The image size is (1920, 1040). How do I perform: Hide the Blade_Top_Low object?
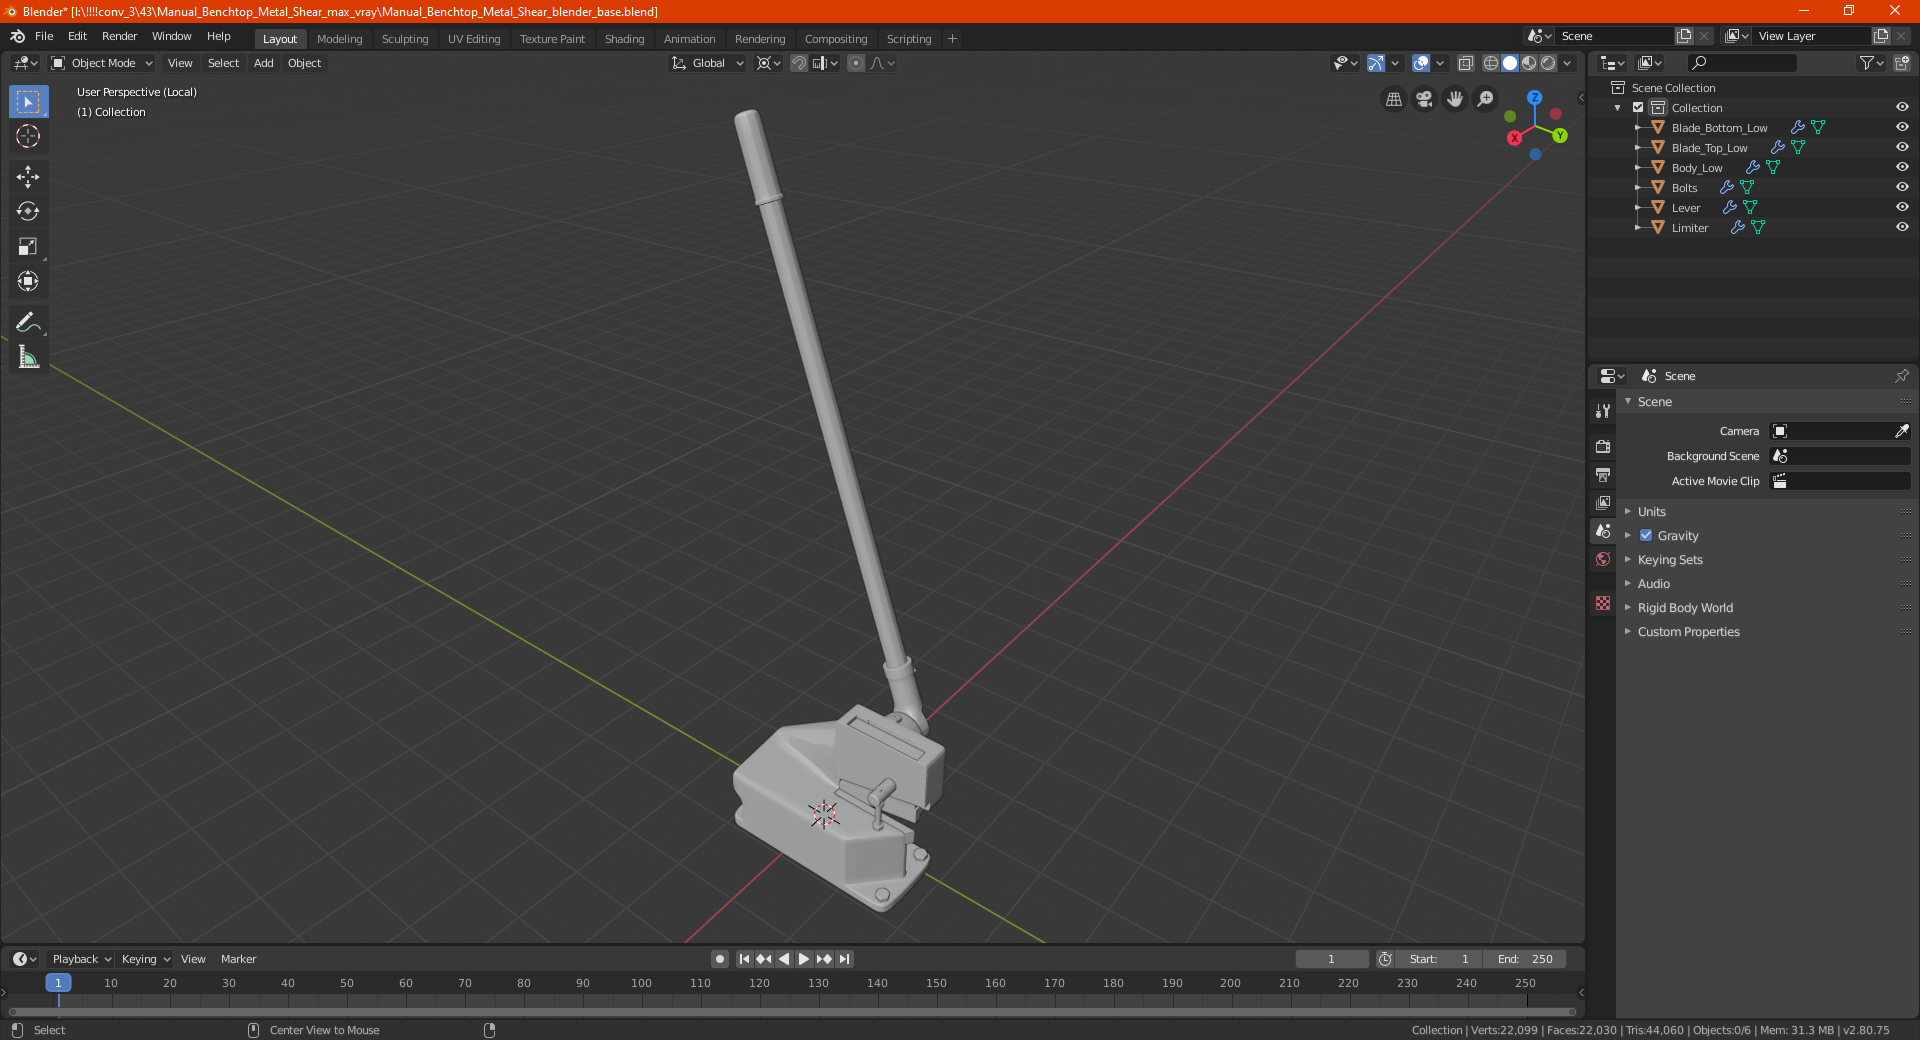pyautogui.click(x=1901, y=147)
